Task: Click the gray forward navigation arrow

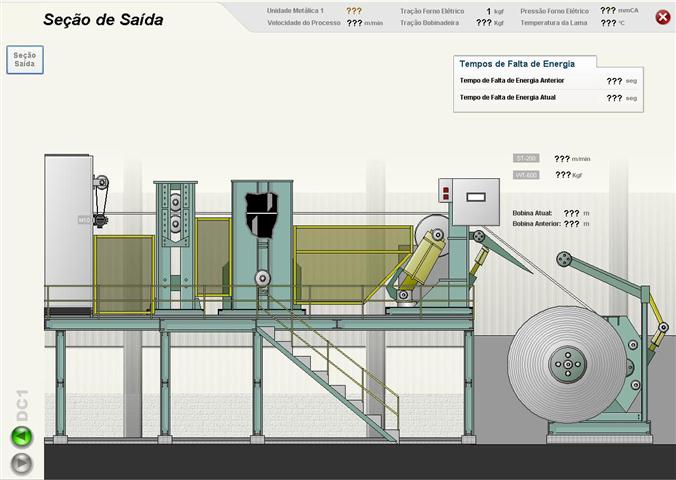Action: (22, 463)
